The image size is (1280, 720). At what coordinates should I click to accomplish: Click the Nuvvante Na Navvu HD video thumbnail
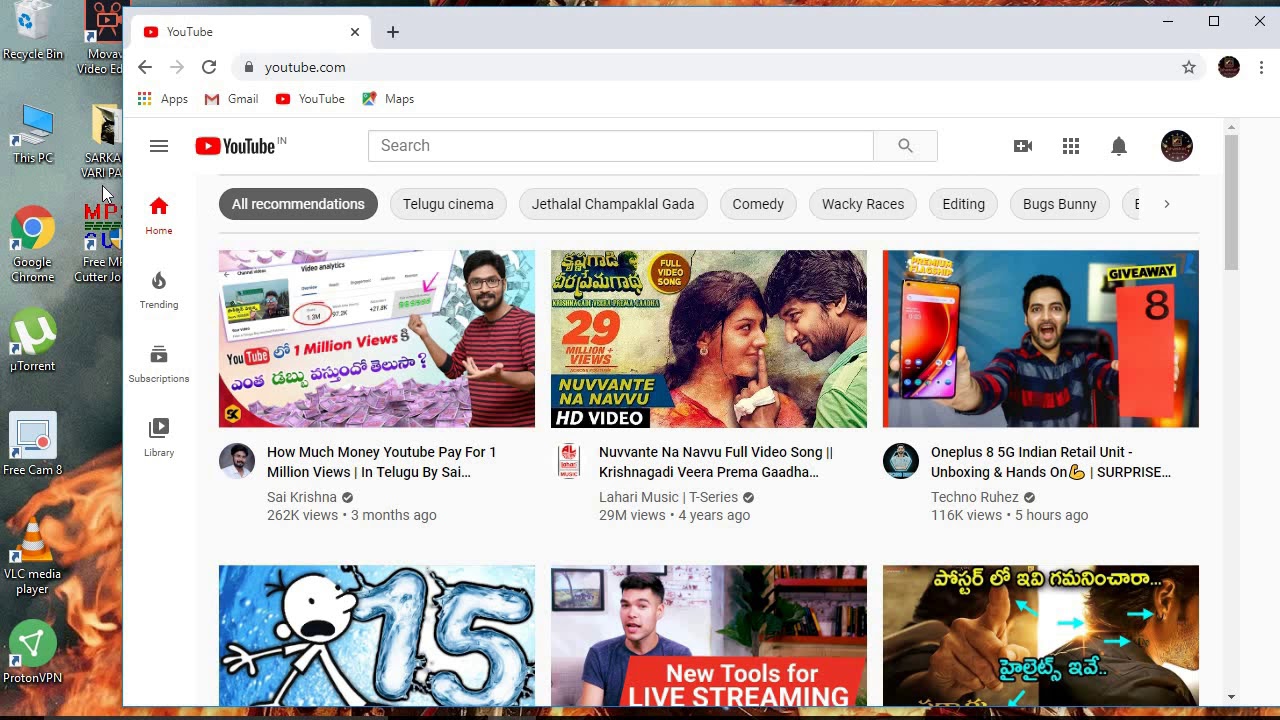click(x=709, y=339)
